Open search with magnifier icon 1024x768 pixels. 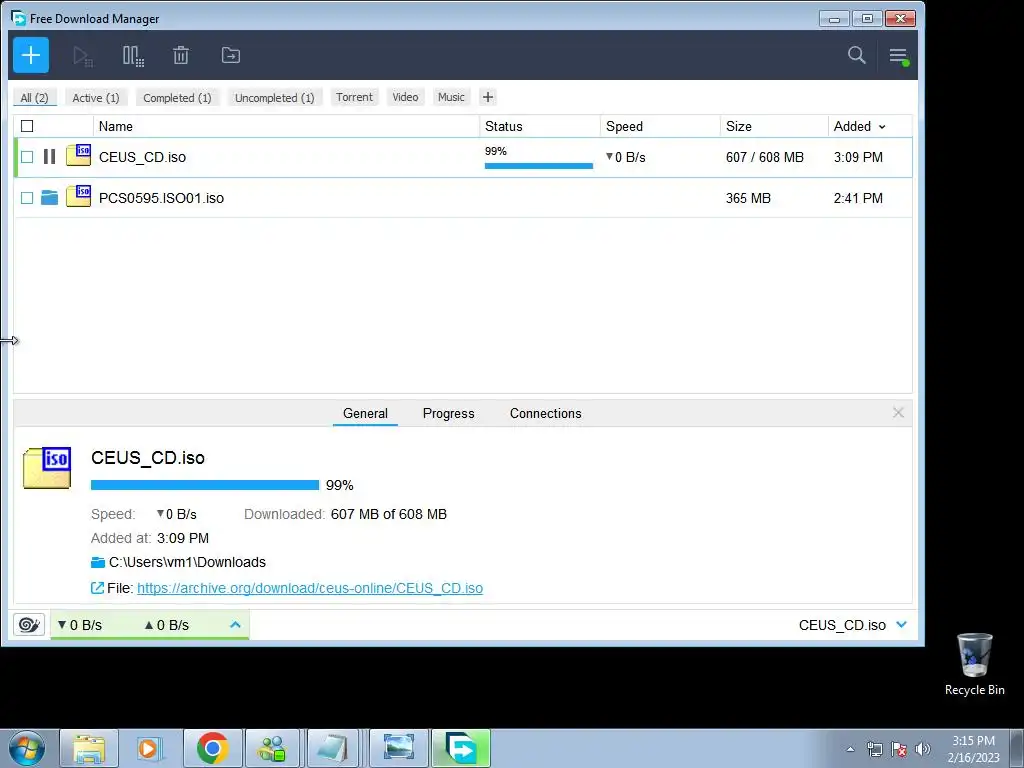857,55
